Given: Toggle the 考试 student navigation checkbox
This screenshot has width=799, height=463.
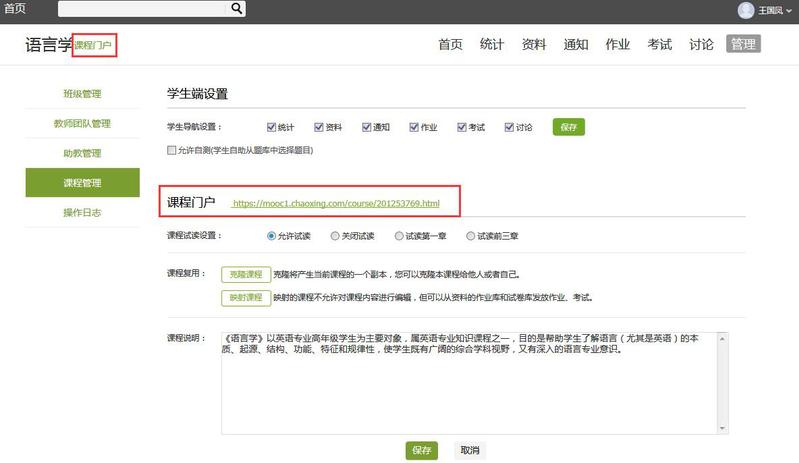Looking at the screenshot, I should pos(462,127).
